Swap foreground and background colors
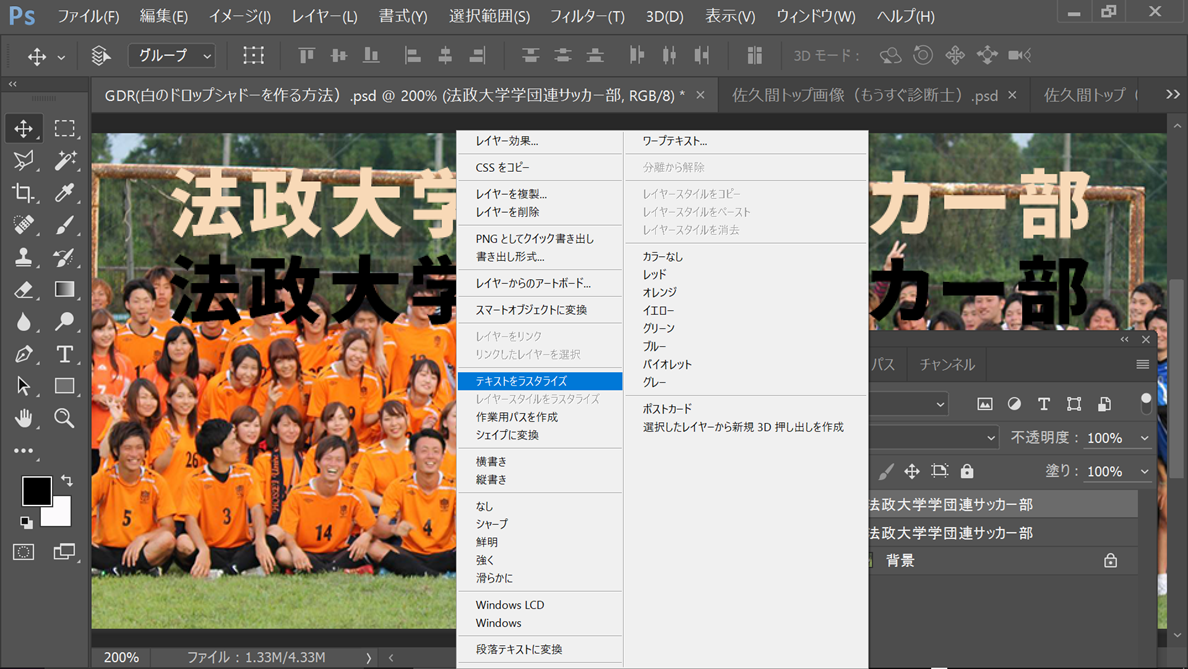 pyautogui.click(x=67, y=480)
